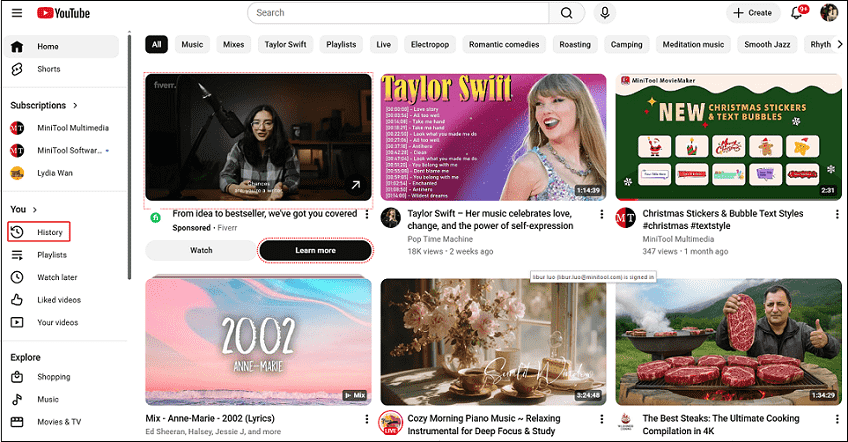
Task: Select the Mixes filter chip
Action: tap(234, 44)
